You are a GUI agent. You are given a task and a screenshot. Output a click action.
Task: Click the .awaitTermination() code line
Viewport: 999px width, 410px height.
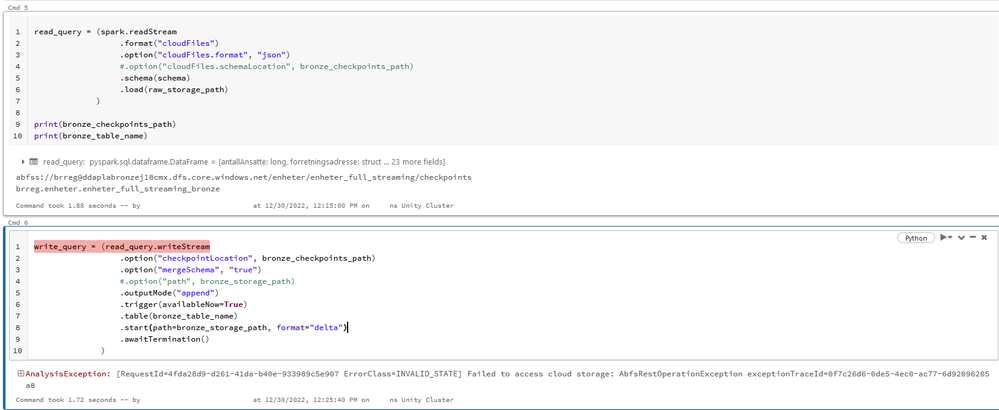click(x=164, y=339)
